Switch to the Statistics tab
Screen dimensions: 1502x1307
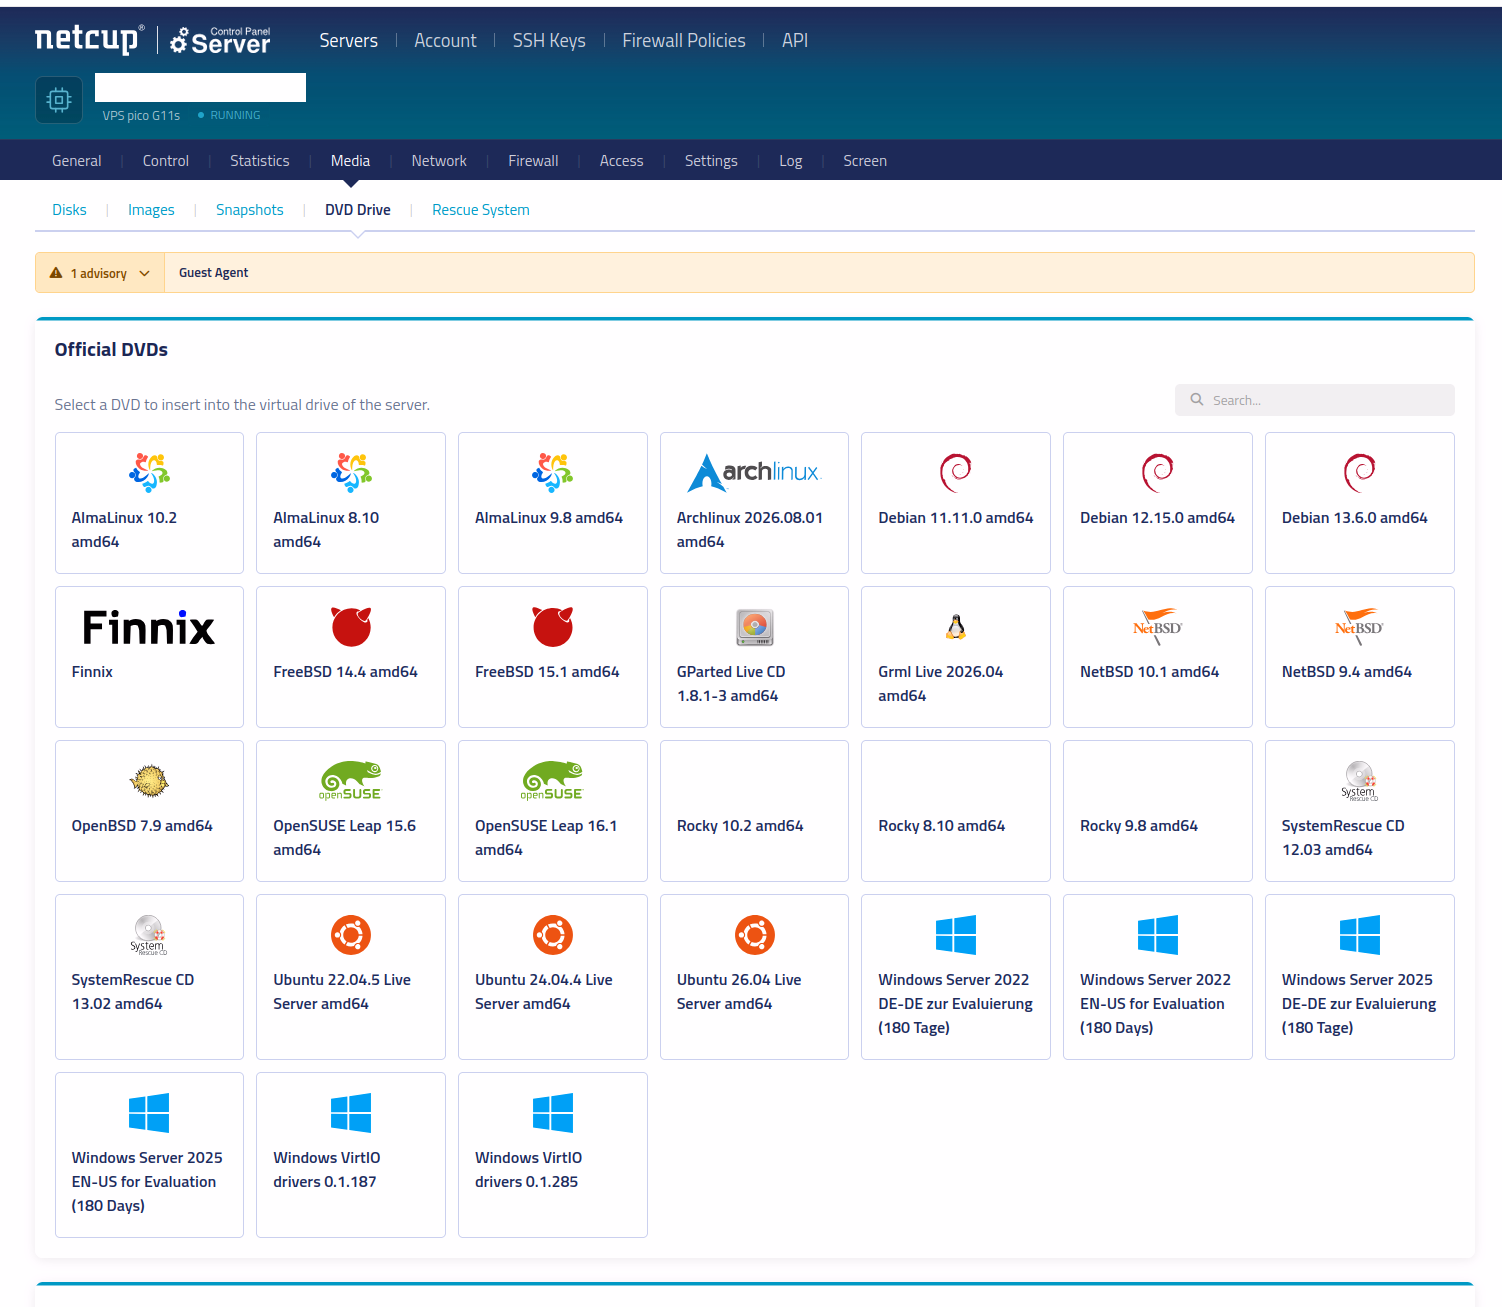(x=260, y=161)
